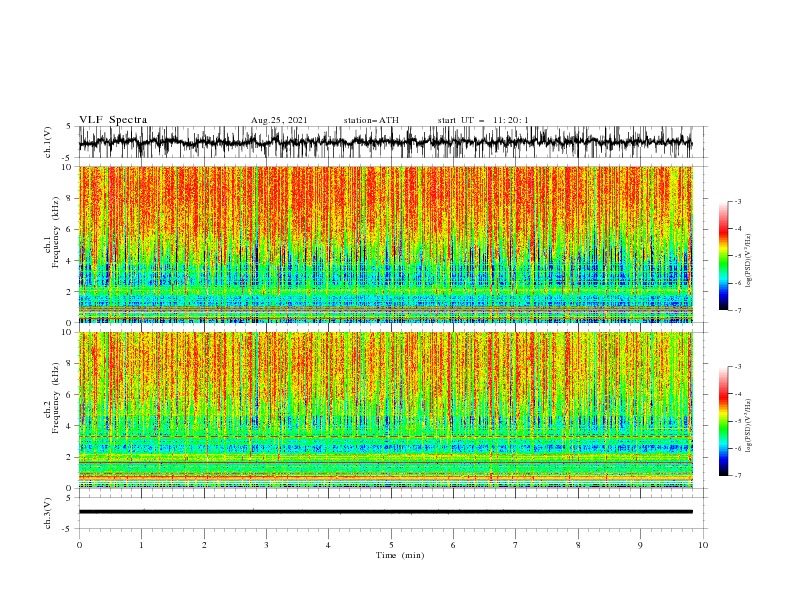Click inside the ch.1 spectrogram panel

[x=385, y=244]
